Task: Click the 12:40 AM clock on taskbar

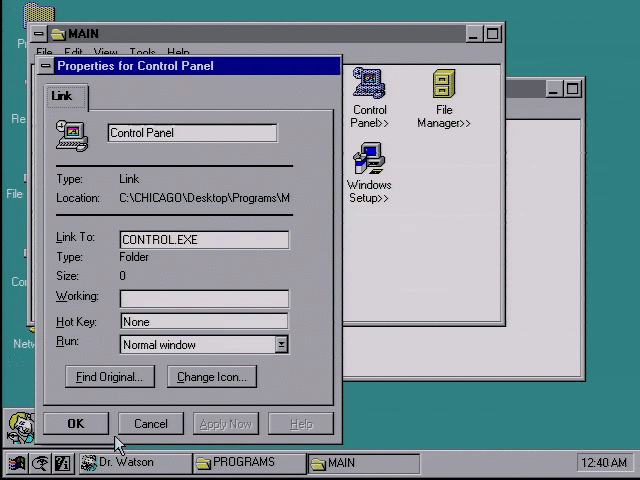Action: pos(604,463)
